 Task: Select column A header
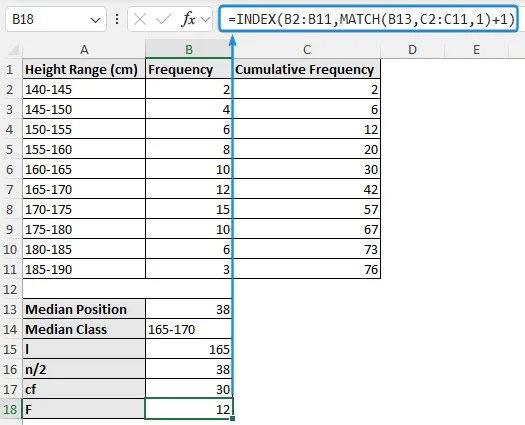pos(84,50)
